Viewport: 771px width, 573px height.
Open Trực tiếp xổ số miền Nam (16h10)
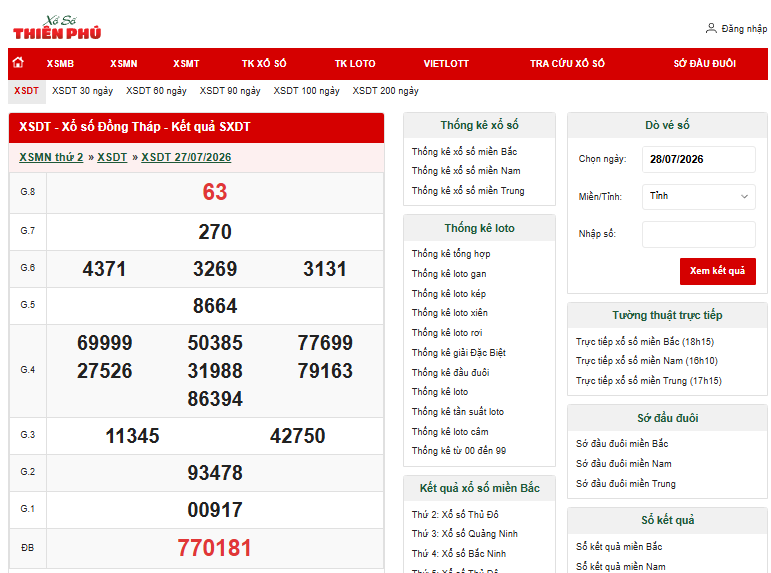pyautogui.click(x=647, y=361)
